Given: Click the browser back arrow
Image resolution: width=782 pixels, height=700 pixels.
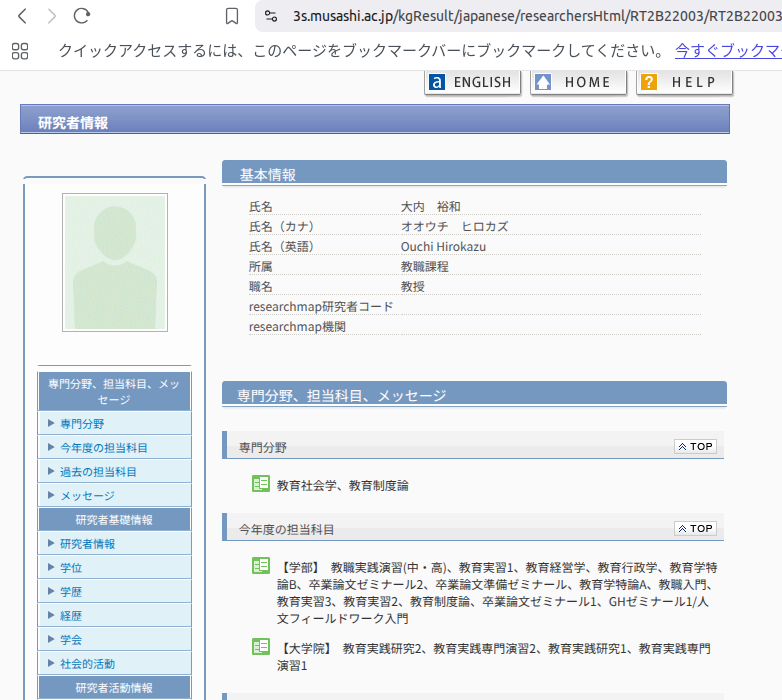Looking at the screenshot, I should (23, 16).
